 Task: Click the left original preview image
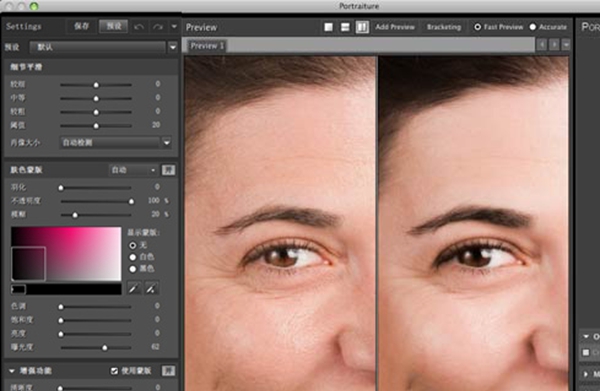point(280,223)
